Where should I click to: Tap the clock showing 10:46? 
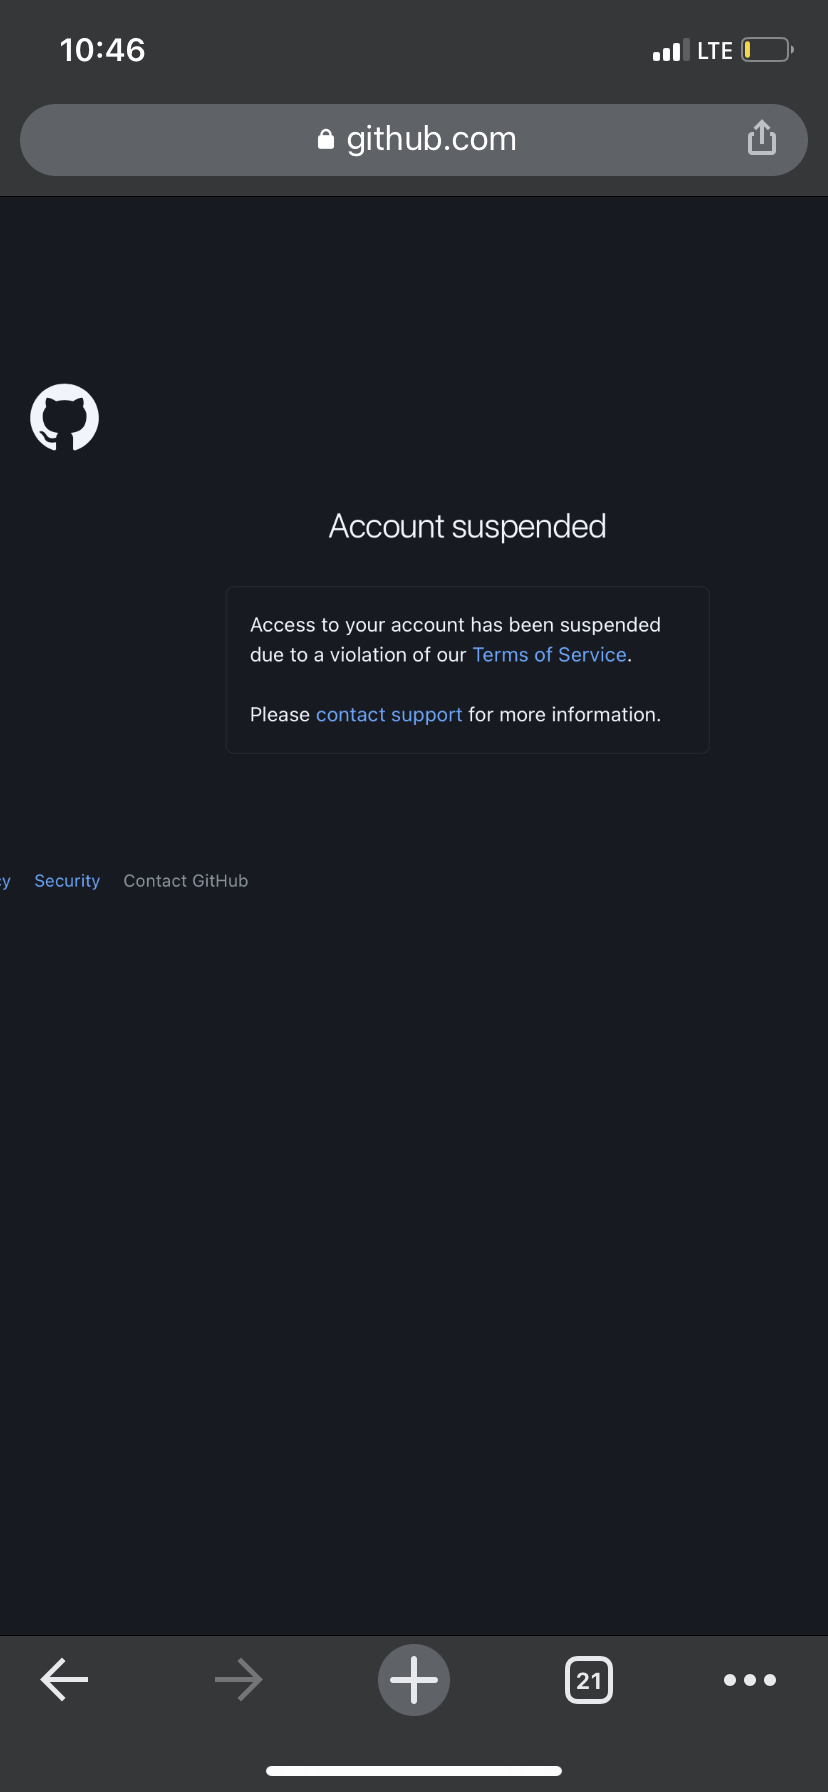[x=103, y=49]
